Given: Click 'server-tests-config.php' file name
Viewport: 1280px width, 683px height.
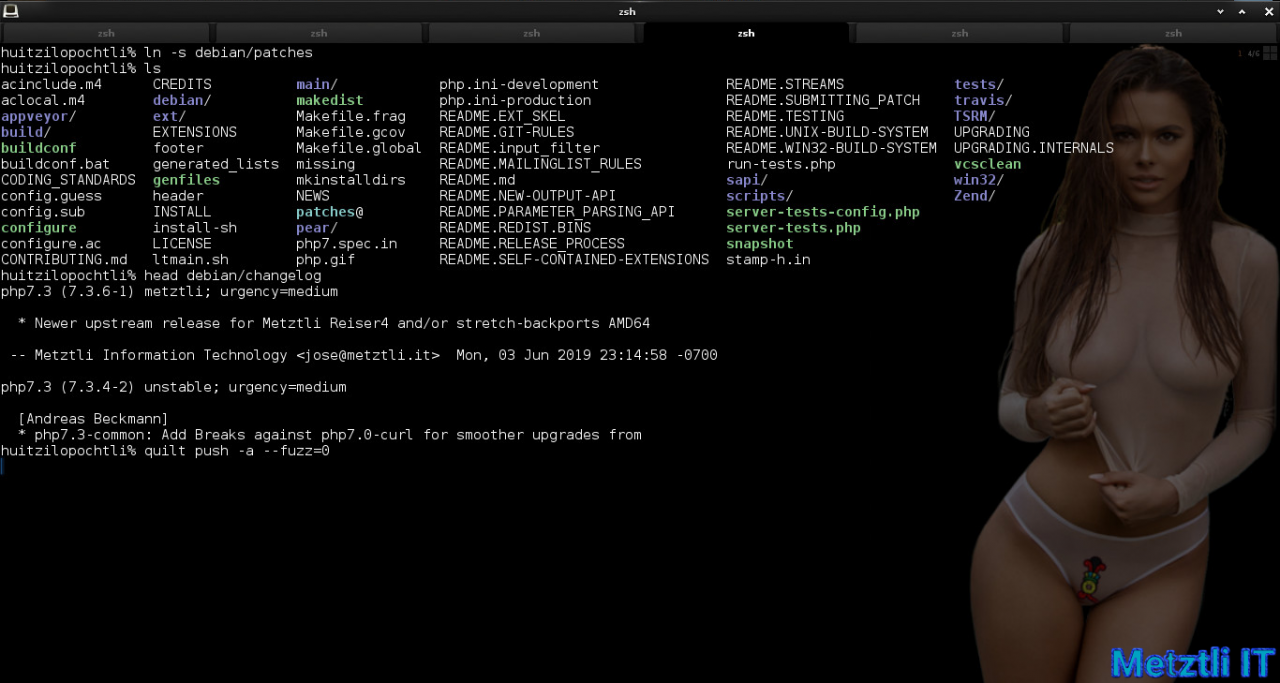Looking at the screenshot, I should (823, 212).
